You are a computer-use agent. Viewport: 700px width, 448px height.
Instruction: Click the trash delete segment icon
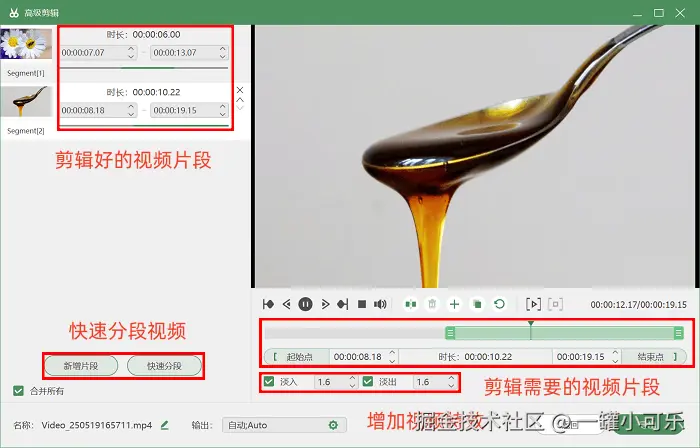point(432,304)
